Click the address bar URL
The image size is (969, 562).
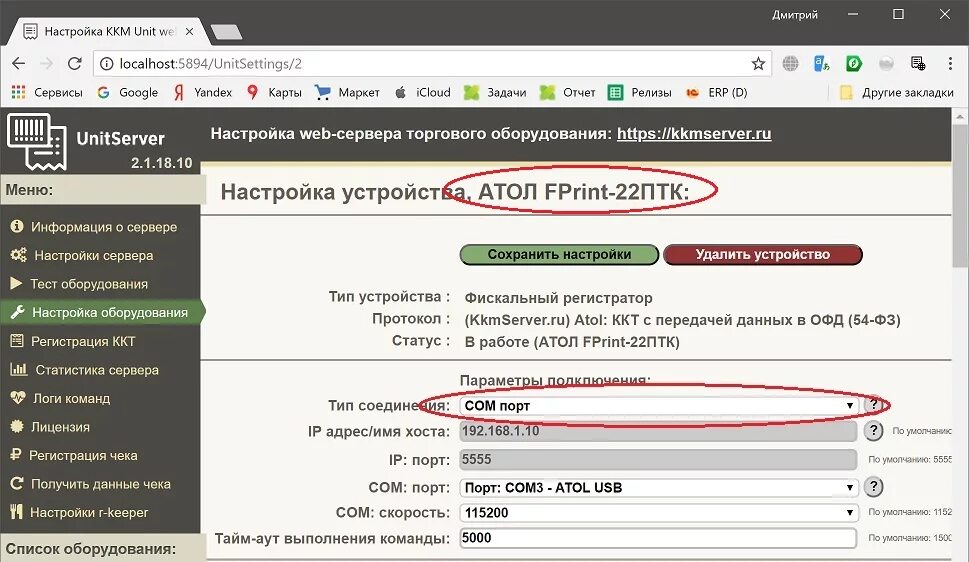click(211, 64)
